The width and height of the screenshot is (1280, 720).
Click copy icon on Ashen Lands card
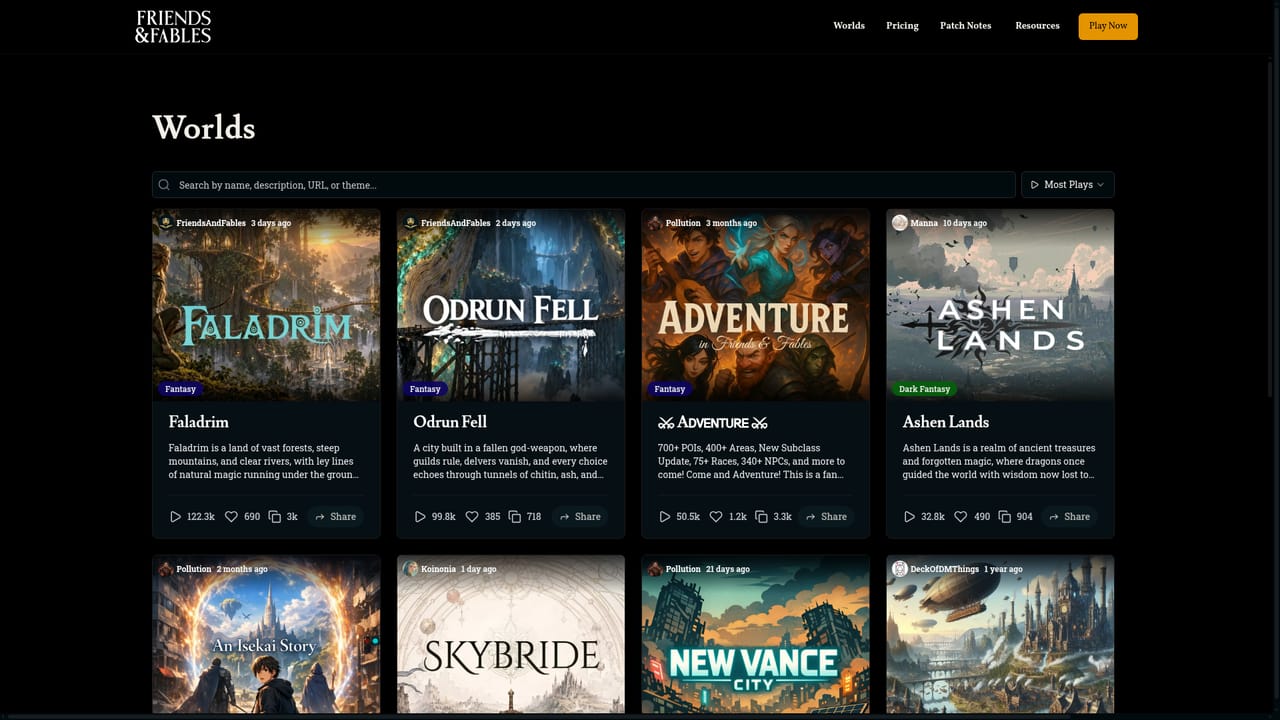coord(1004,517)
